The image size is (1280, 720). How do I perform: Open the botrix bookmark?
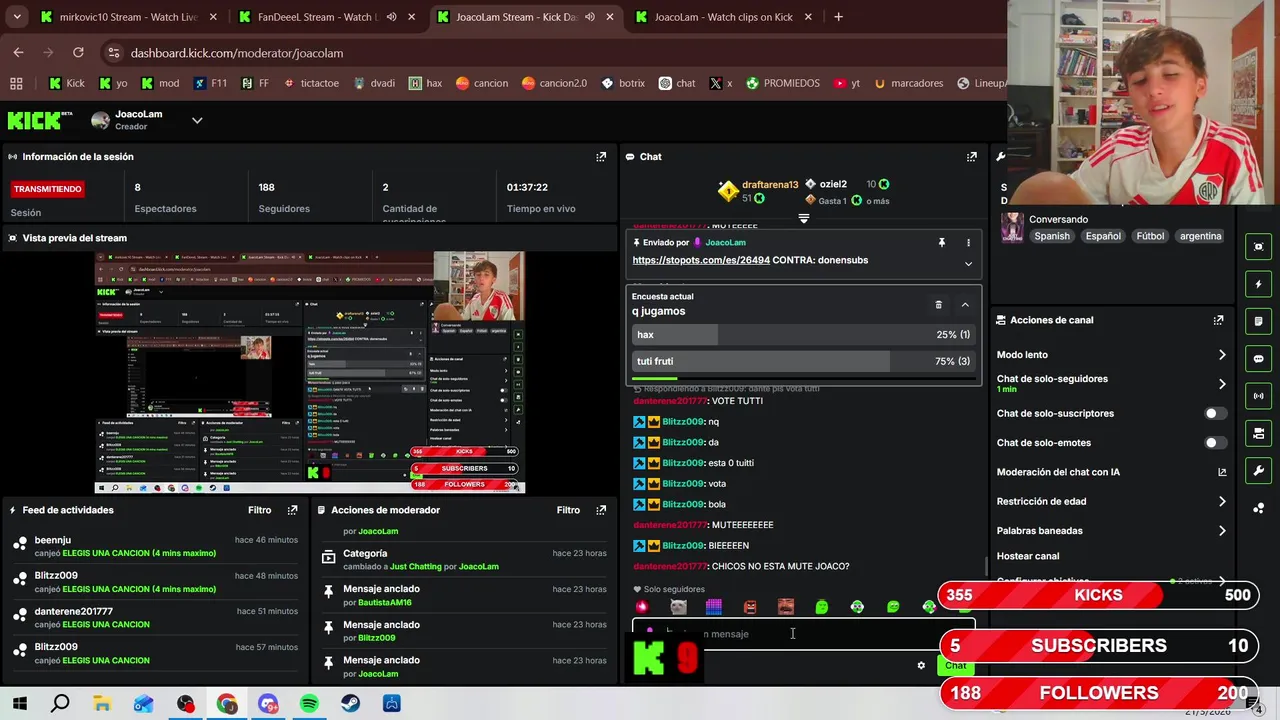click(x=623, y=83)
